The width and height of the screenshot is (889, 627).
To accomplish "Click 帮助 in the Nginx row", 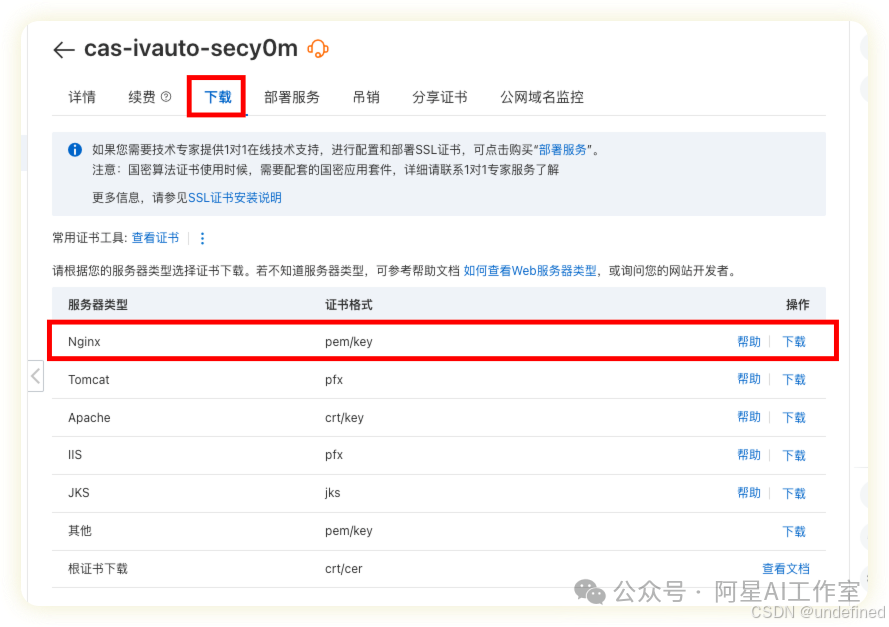I will (749, 341).
